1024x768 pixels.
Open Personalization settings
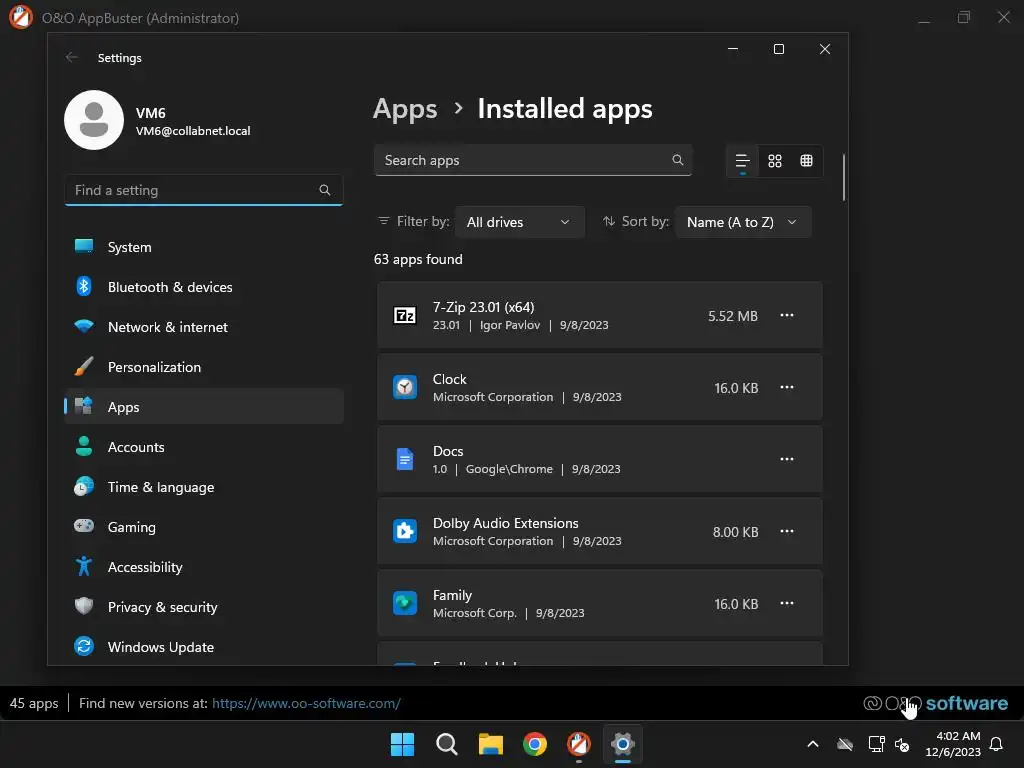point(204,367)
